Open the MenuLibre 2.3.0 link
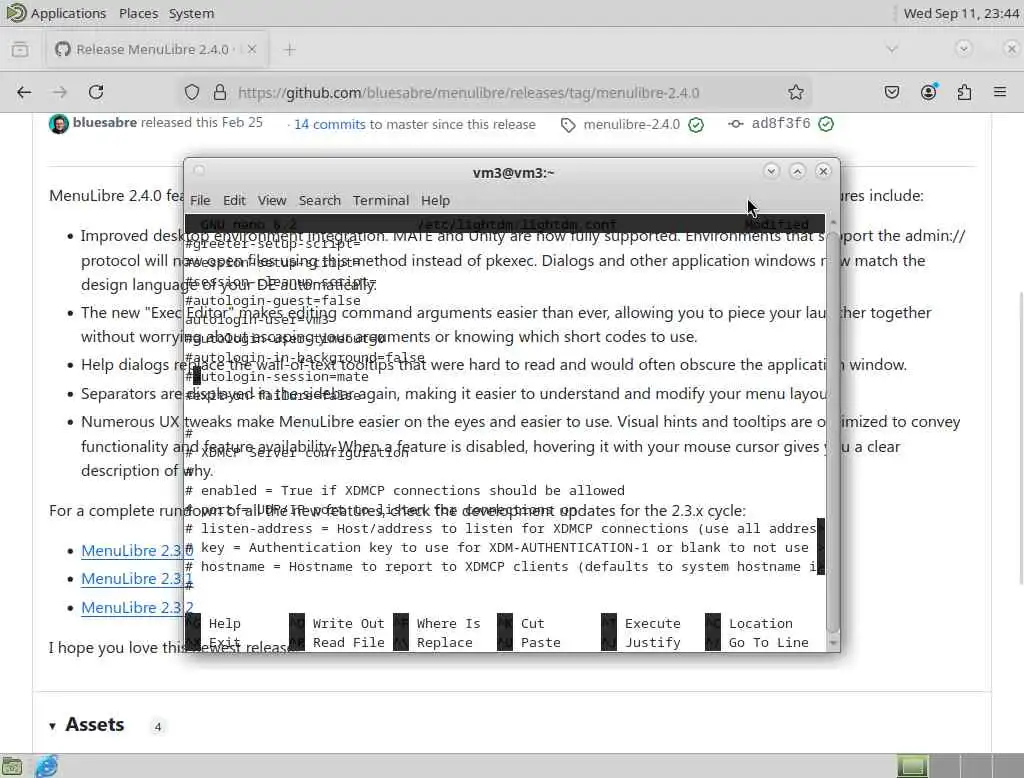The width and height of the screenshot is (1024, 778). [137, 551]
